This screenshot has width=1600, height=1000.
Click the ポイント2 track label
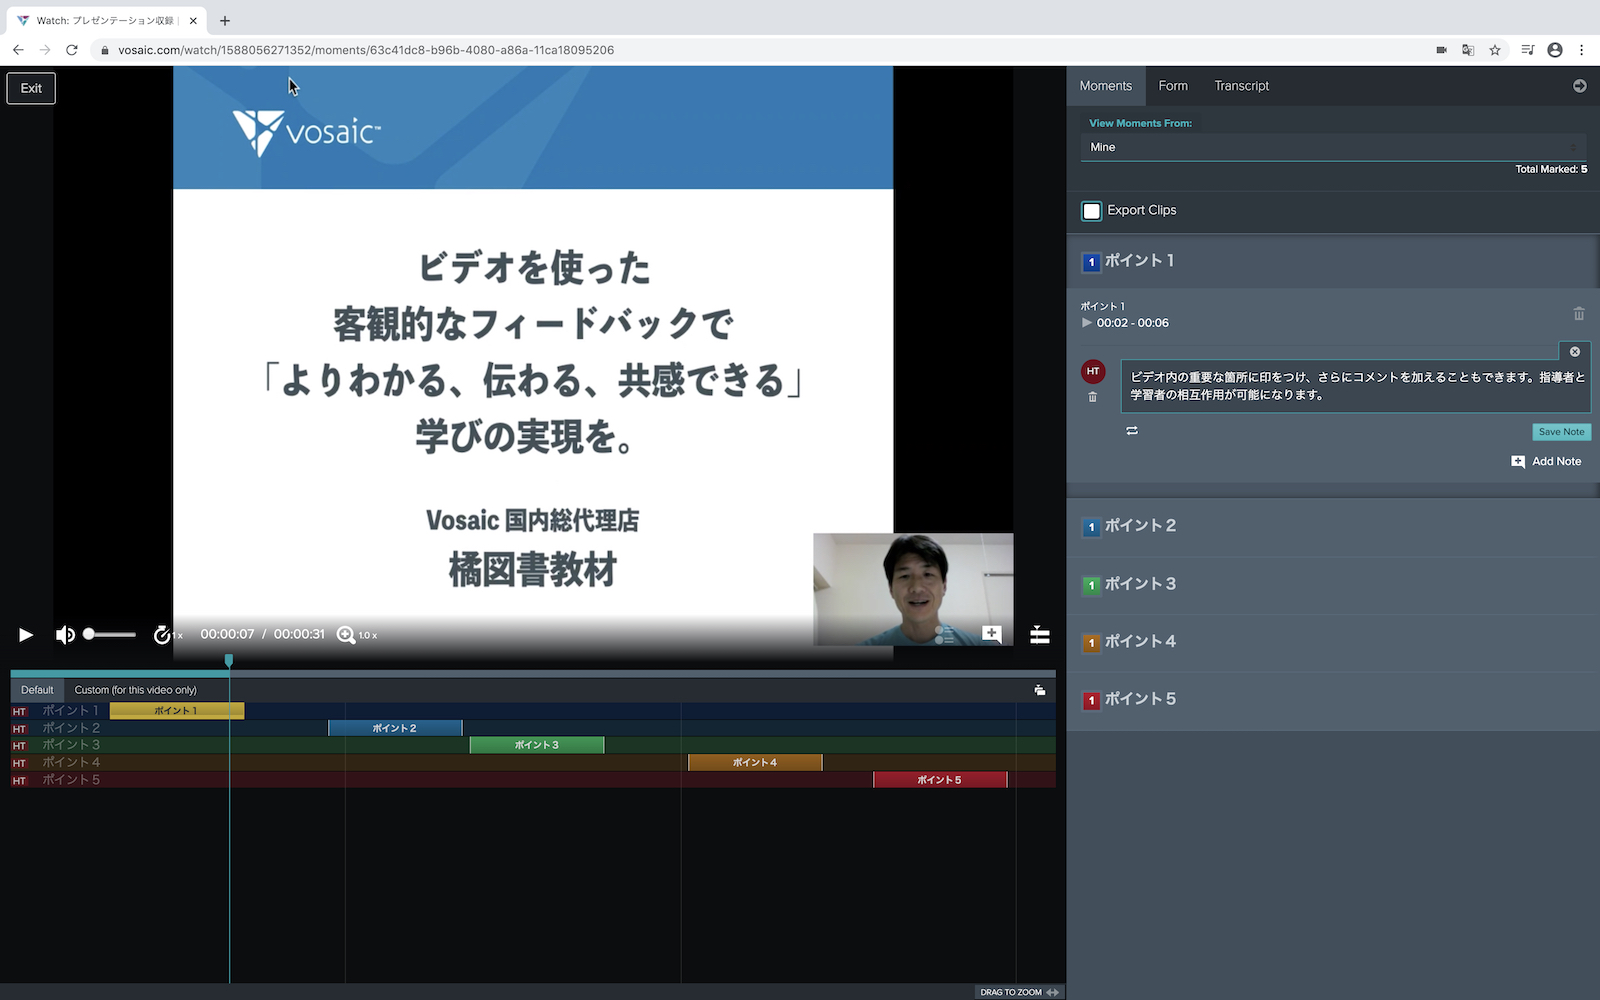click(x=71, y=728)
